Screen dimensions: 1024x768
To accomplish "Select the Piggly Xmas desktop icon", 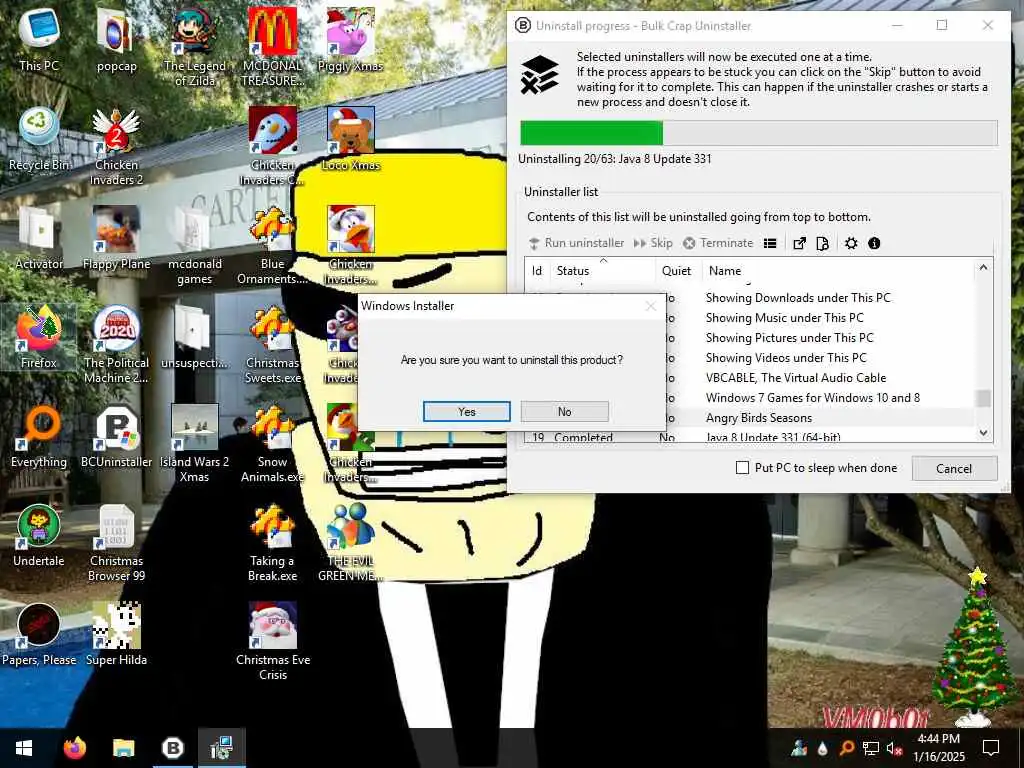I will click(x=351, y=40).
